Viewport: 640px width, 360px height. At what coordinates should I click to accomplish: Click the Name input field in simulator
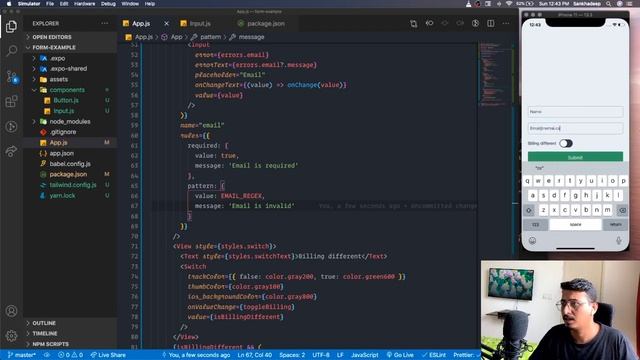pyautogui.click(x=575, y=111)
